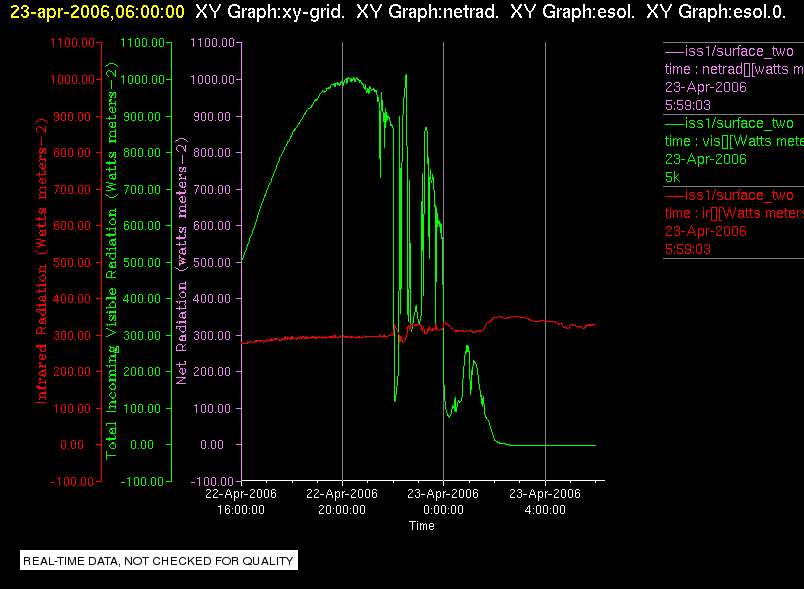Click the 'REAL-TIME DATA, NOT CHECKED FOR QUALITY' notice

[x=158, y=561]
